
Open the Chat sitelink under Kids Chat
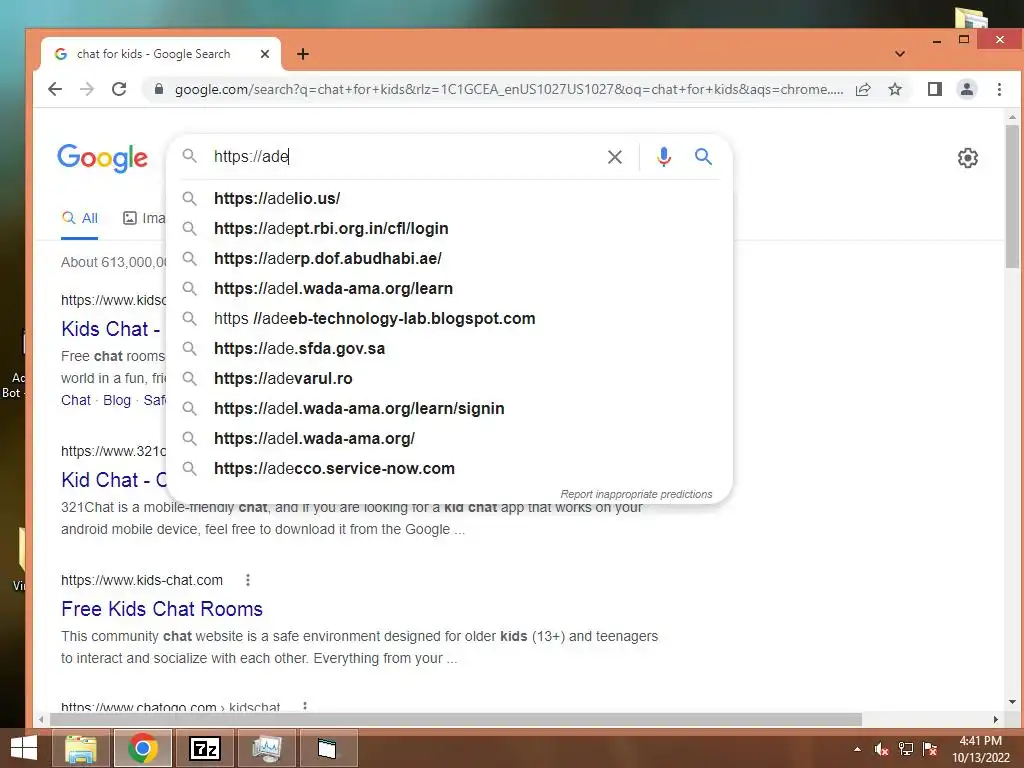[x=76, y=400]
